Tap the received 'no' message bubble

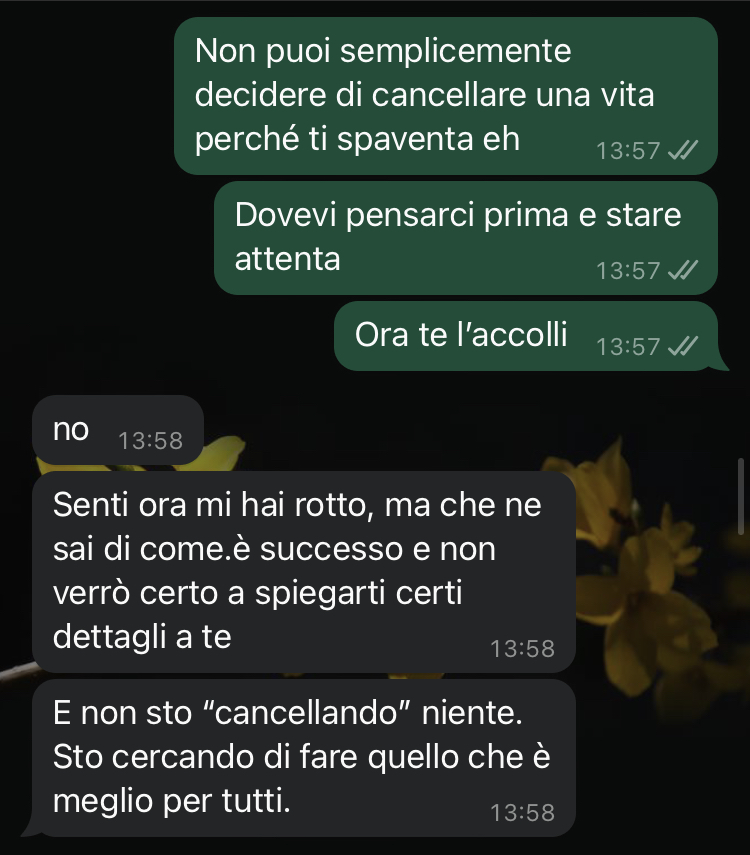pos(118,430)
